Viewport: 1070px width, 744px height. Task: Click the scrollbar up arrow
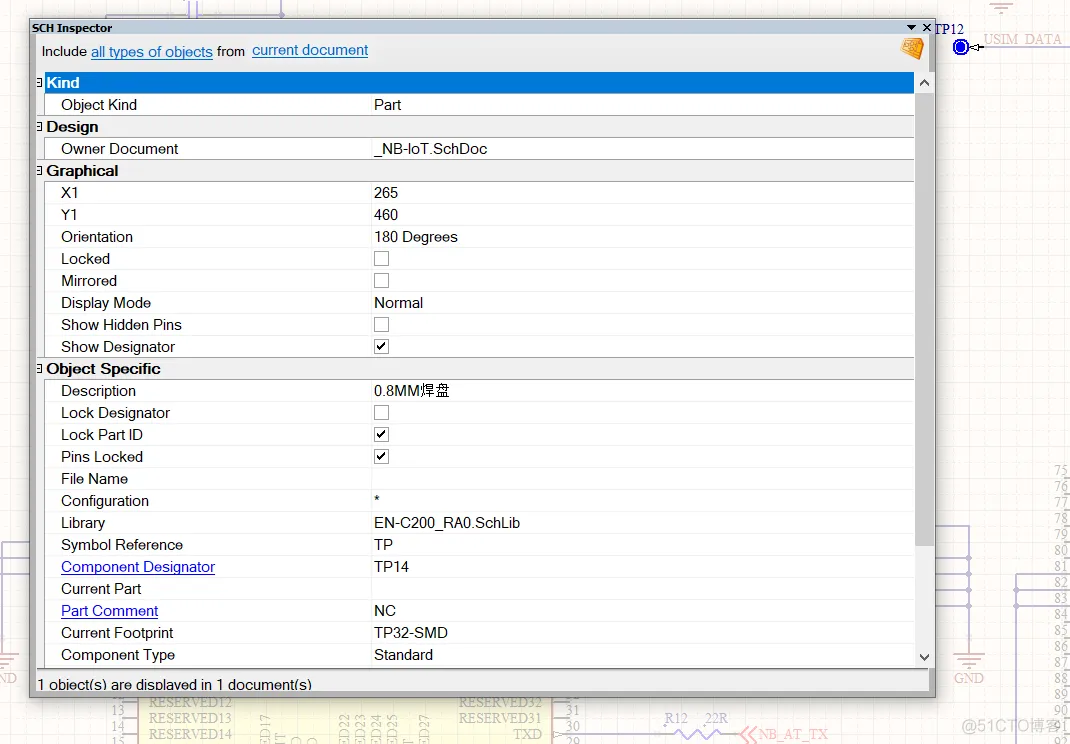click(x=924, y=83)
